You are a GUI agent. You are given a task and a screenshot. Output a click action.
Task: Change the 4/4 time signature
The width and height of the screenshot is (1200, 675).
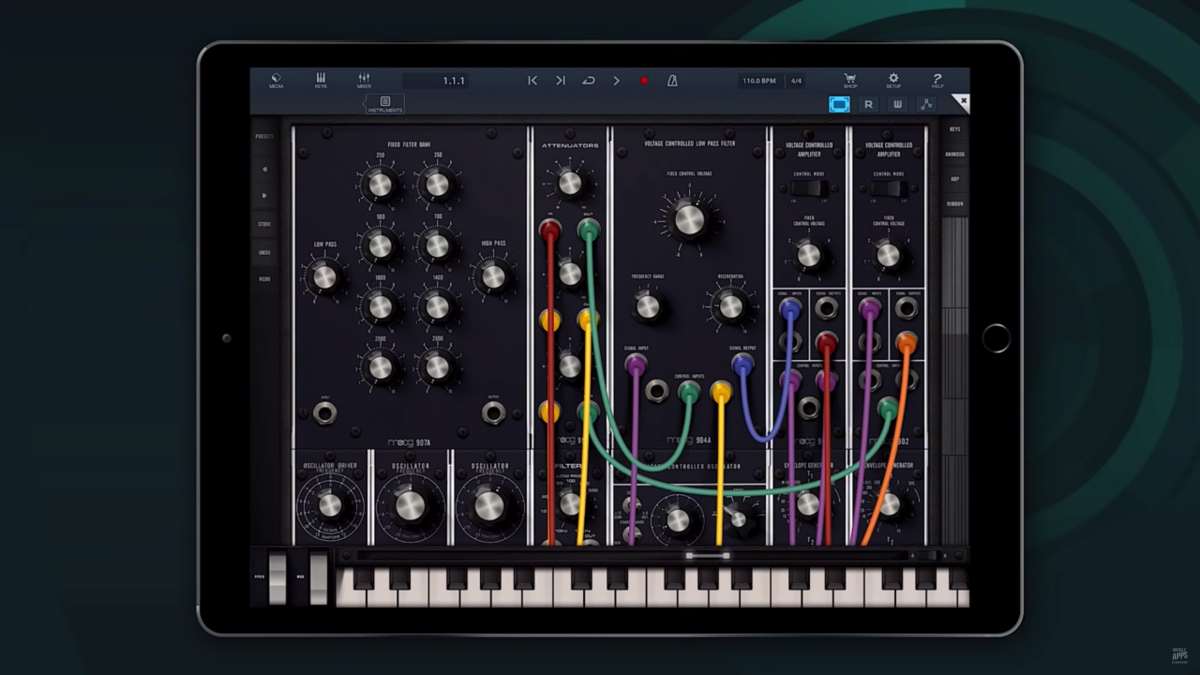pyautogui.click(x=797, y=81)
